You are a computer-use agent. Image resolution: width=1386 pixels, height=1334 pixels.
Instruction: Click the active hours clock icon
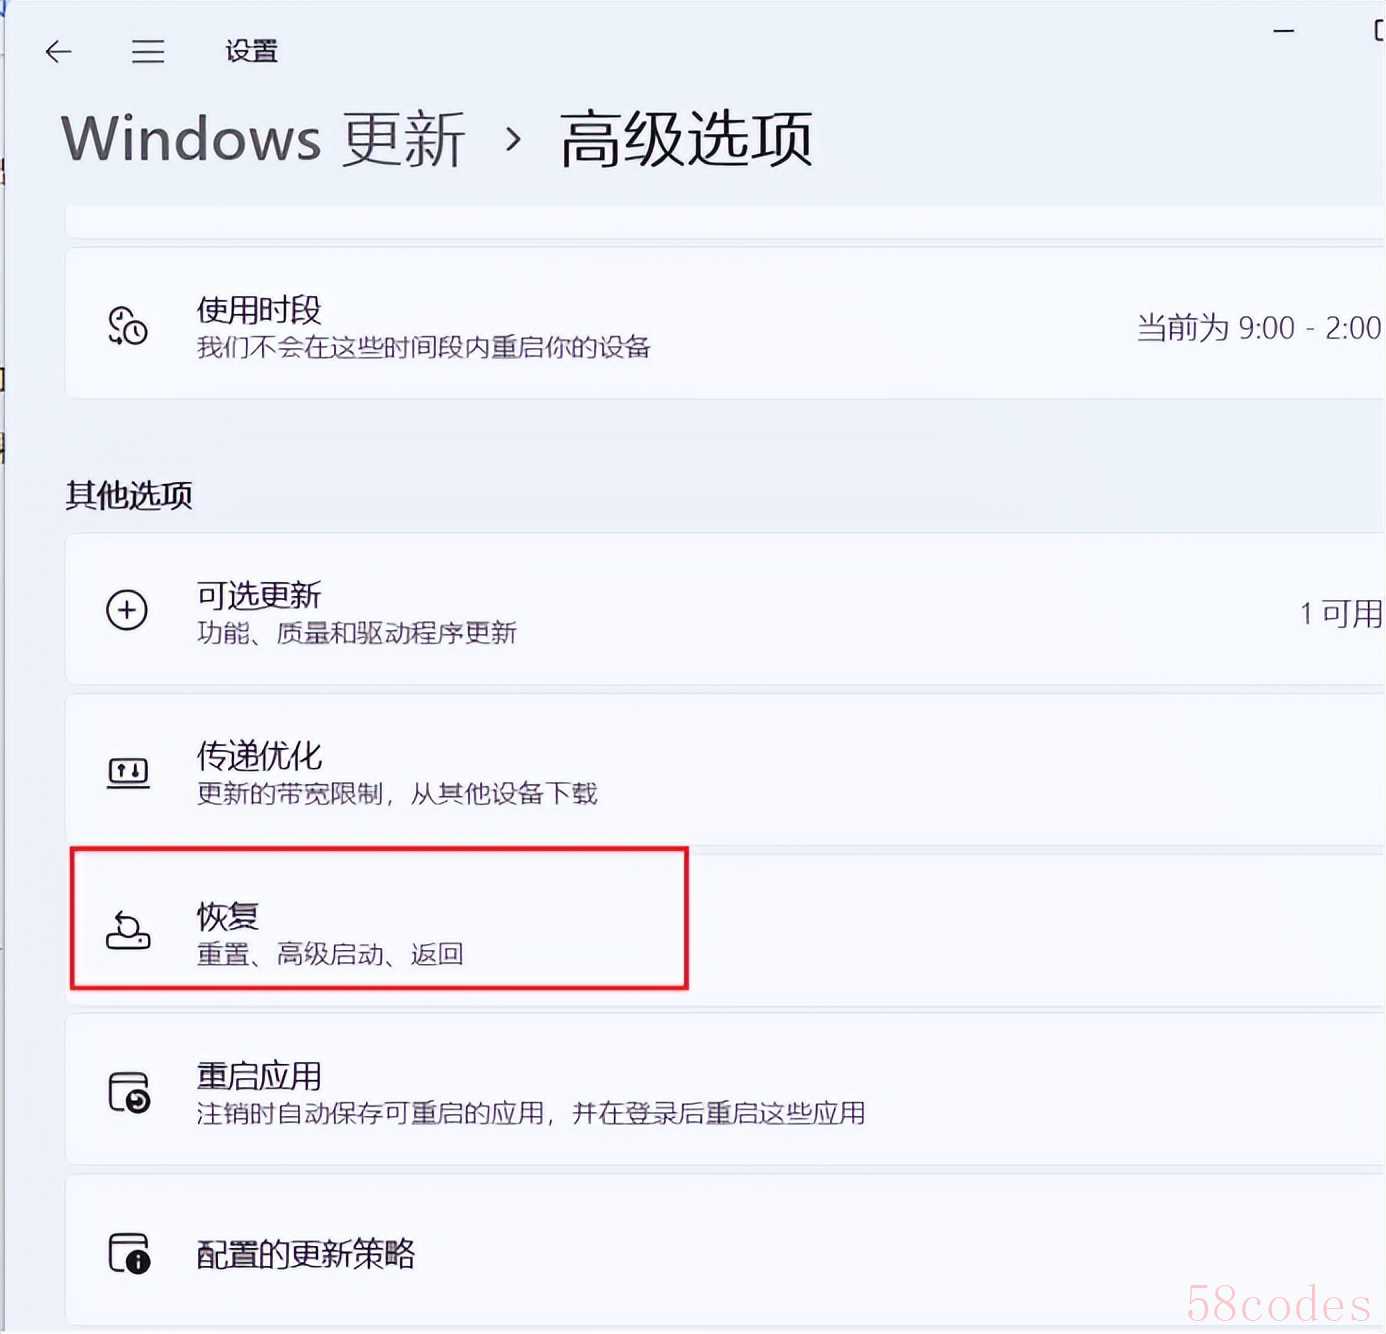(x=128, y=326)
